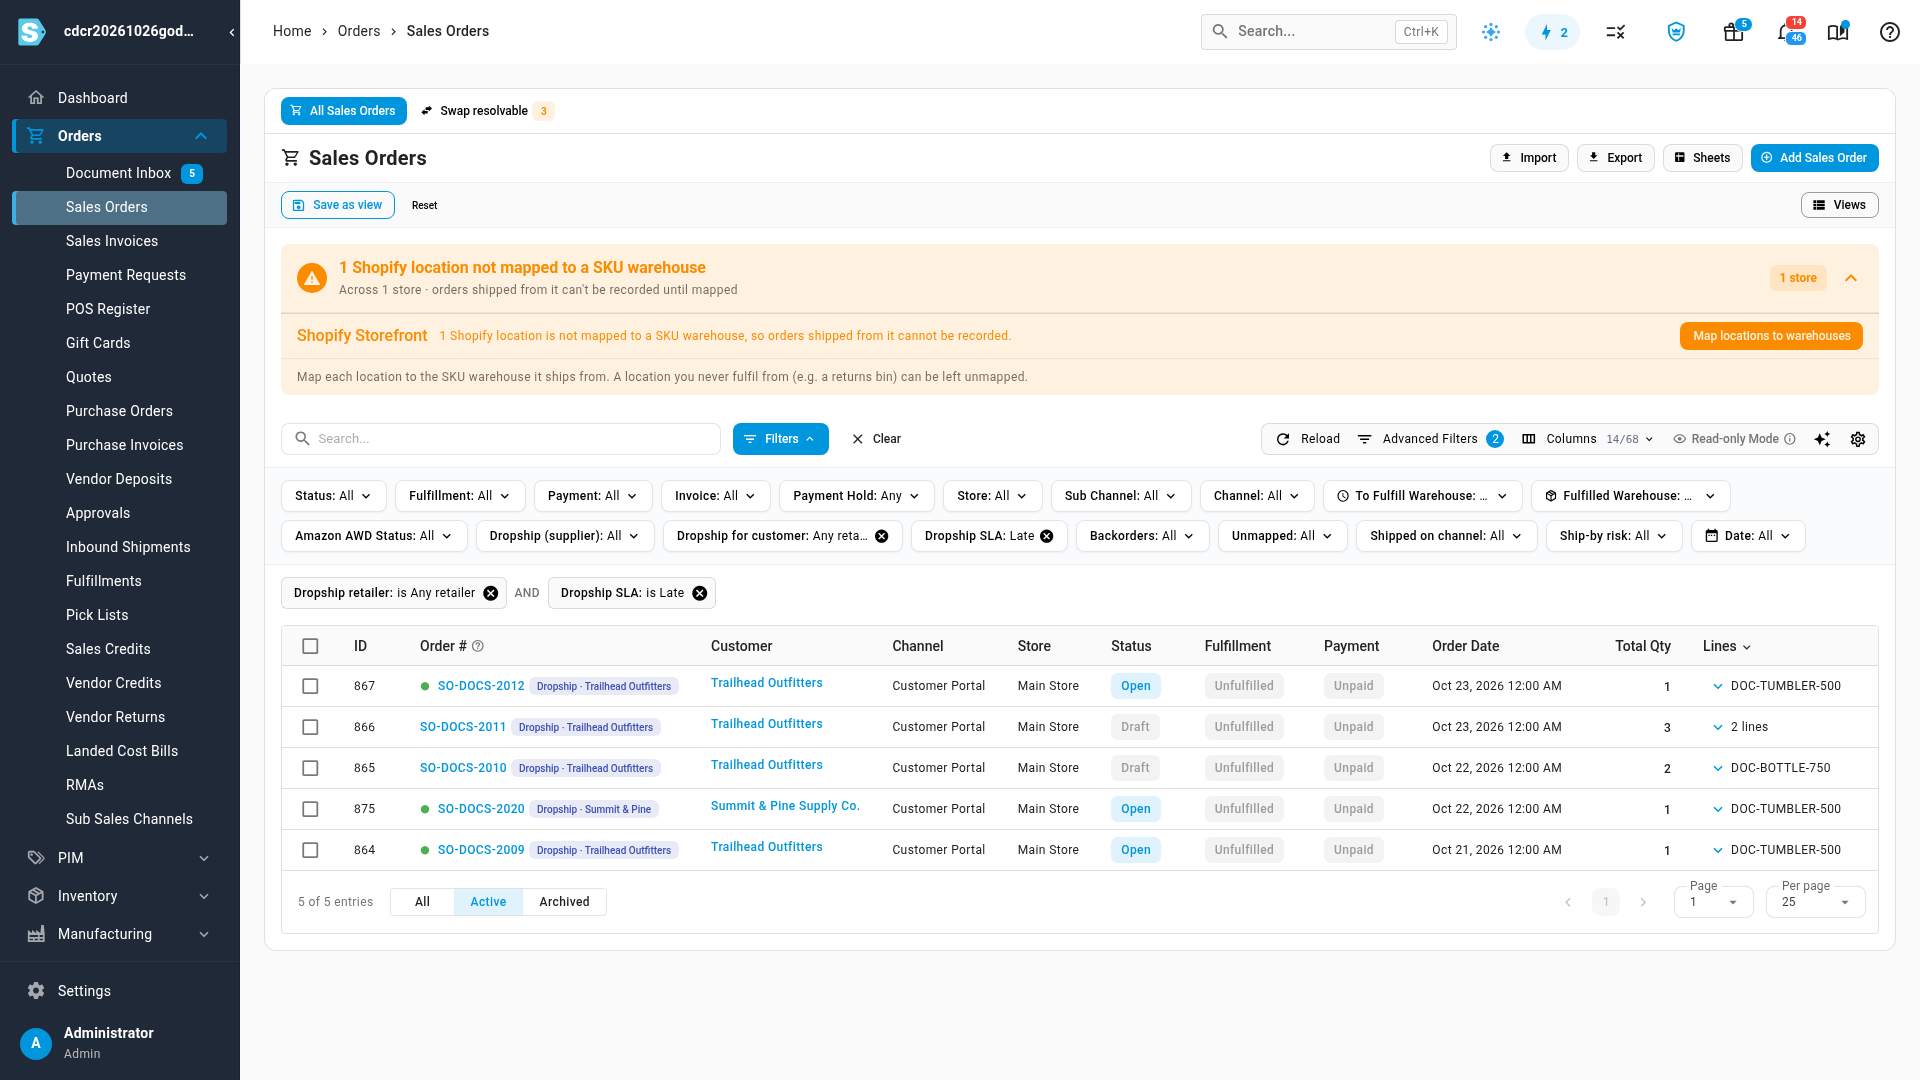Click the Add Sales Order button
The width and height of the screenshot is (1920, 1080).
(x=1814, y=158)
